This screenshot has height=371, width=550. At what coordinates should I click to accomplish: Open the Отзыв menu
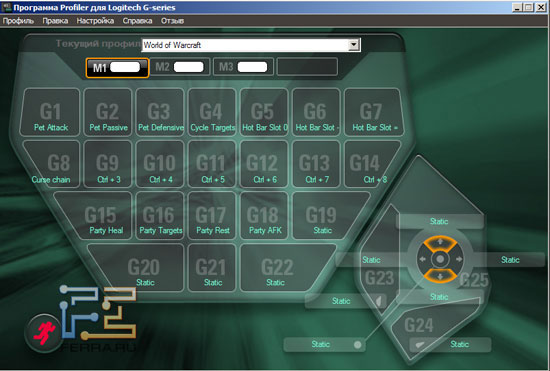coord(172,21)
